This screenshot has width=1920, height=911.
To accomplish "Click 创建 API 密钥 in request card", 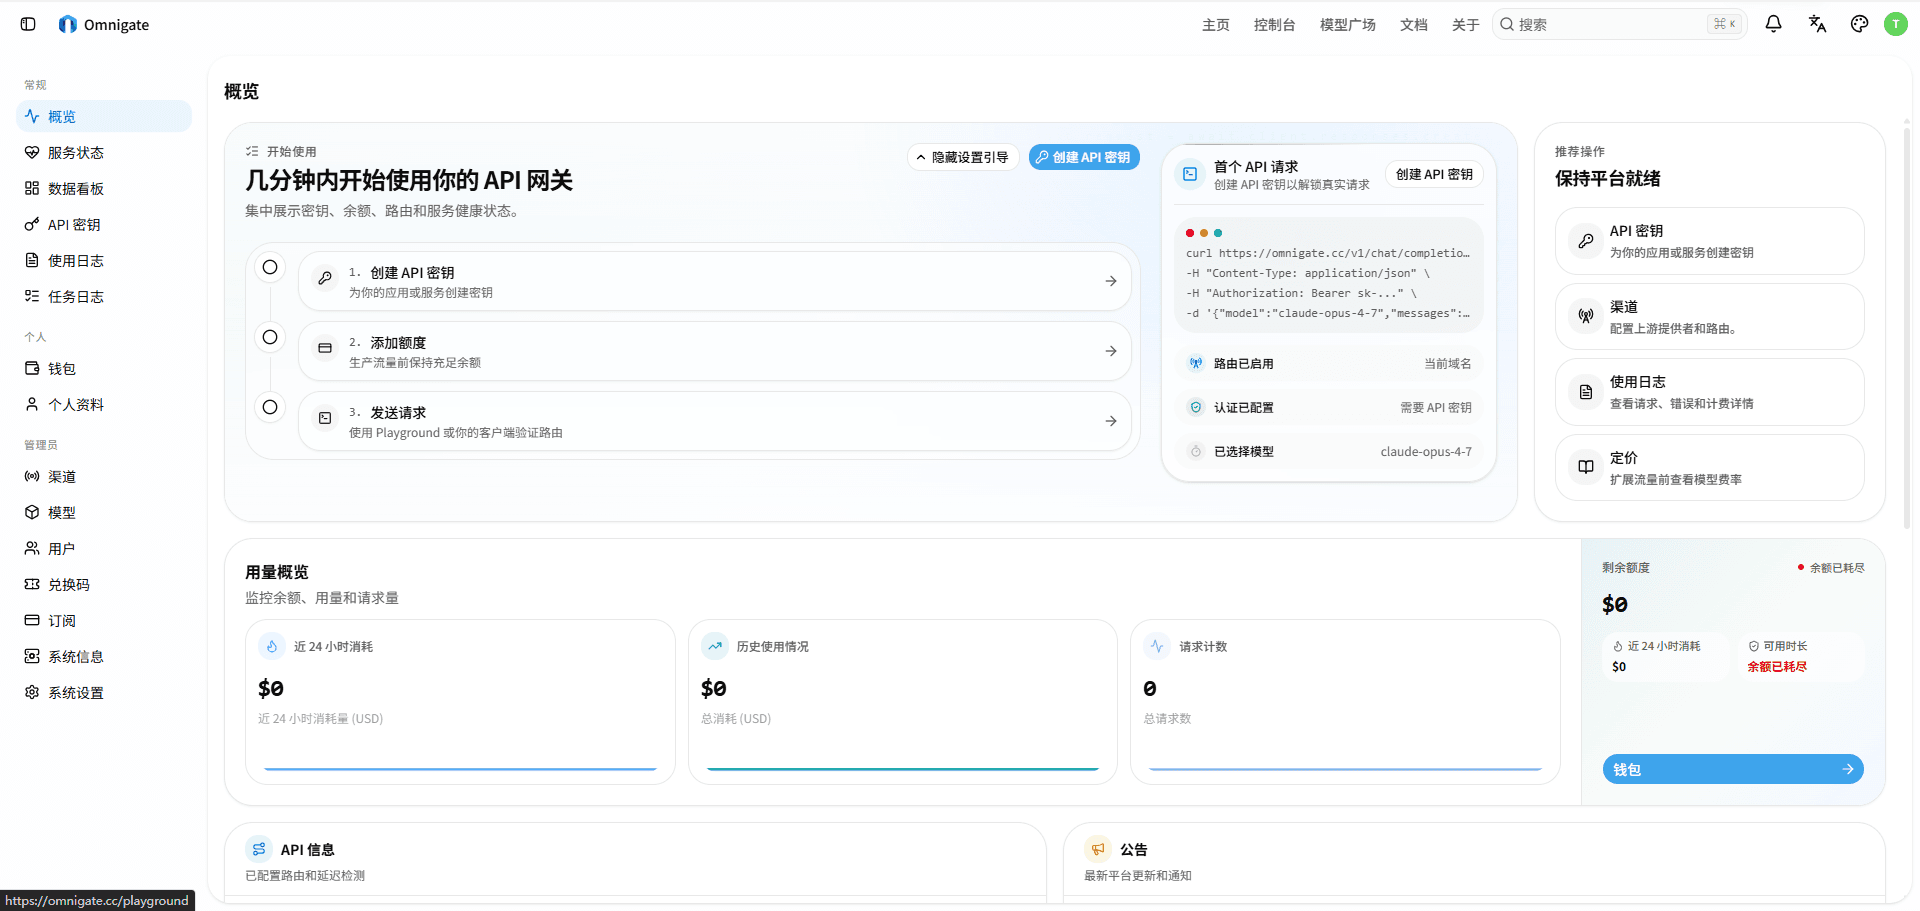I will [1434, 174].
